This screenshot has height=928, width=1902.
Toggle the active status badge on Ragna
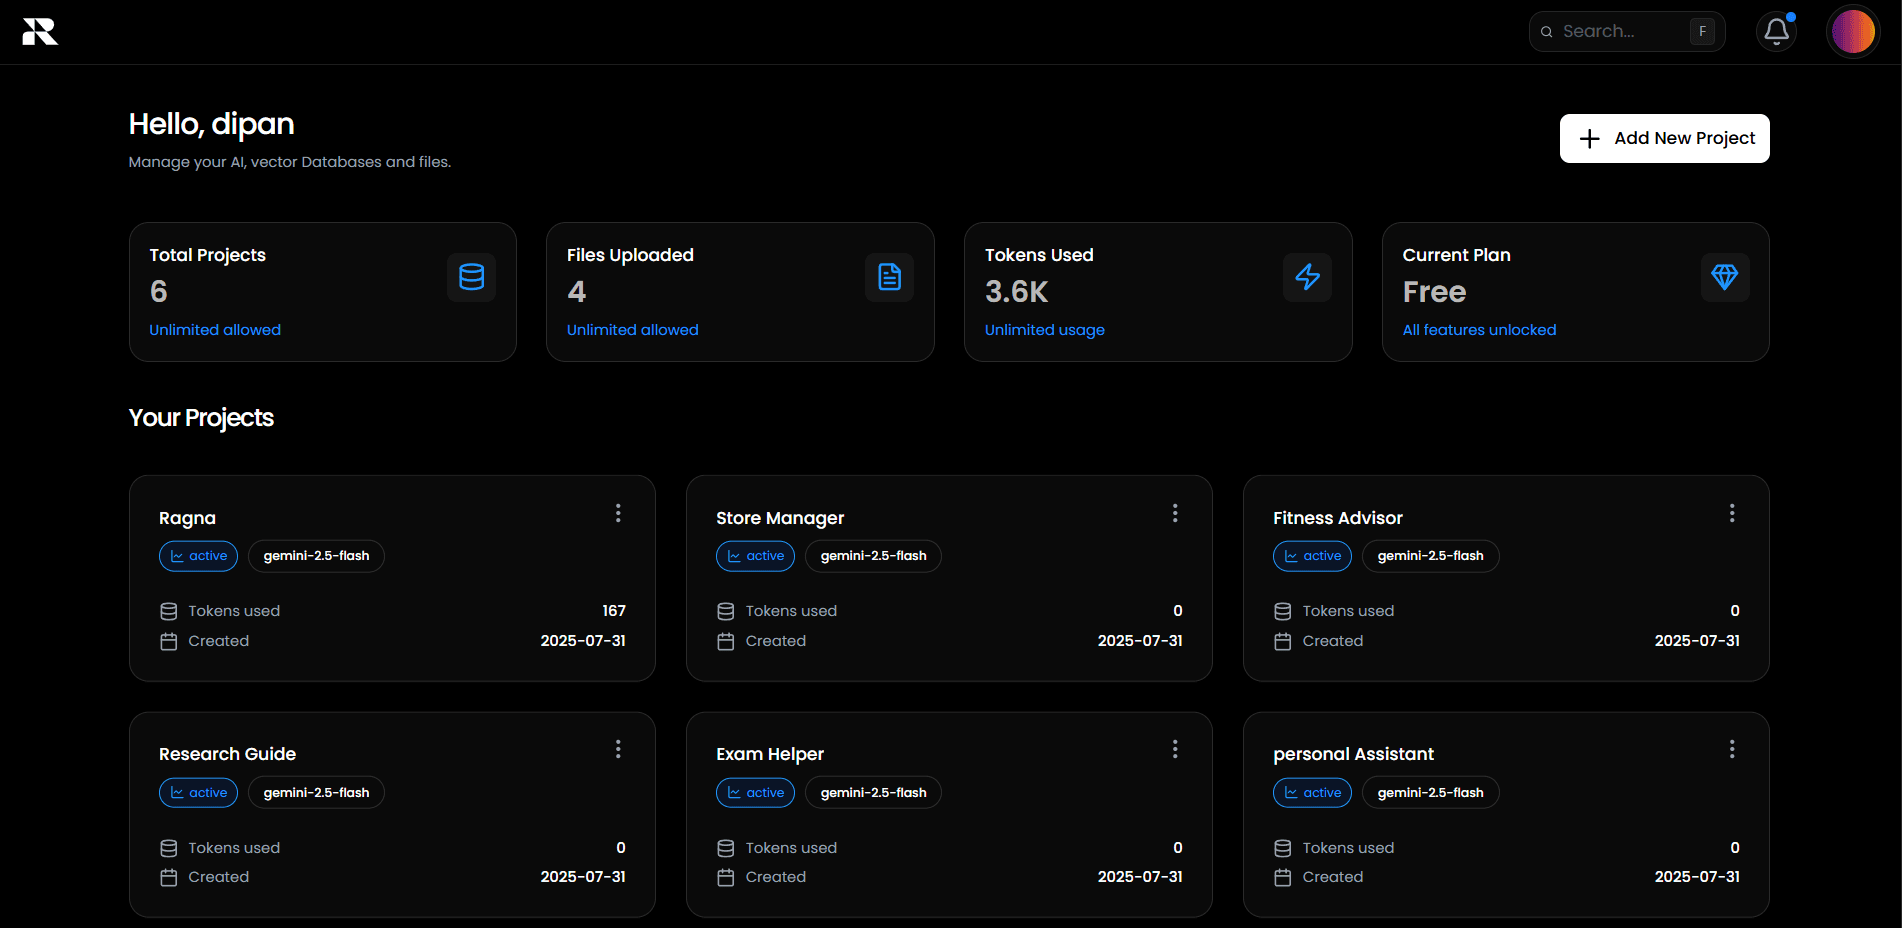pos(198,556)
